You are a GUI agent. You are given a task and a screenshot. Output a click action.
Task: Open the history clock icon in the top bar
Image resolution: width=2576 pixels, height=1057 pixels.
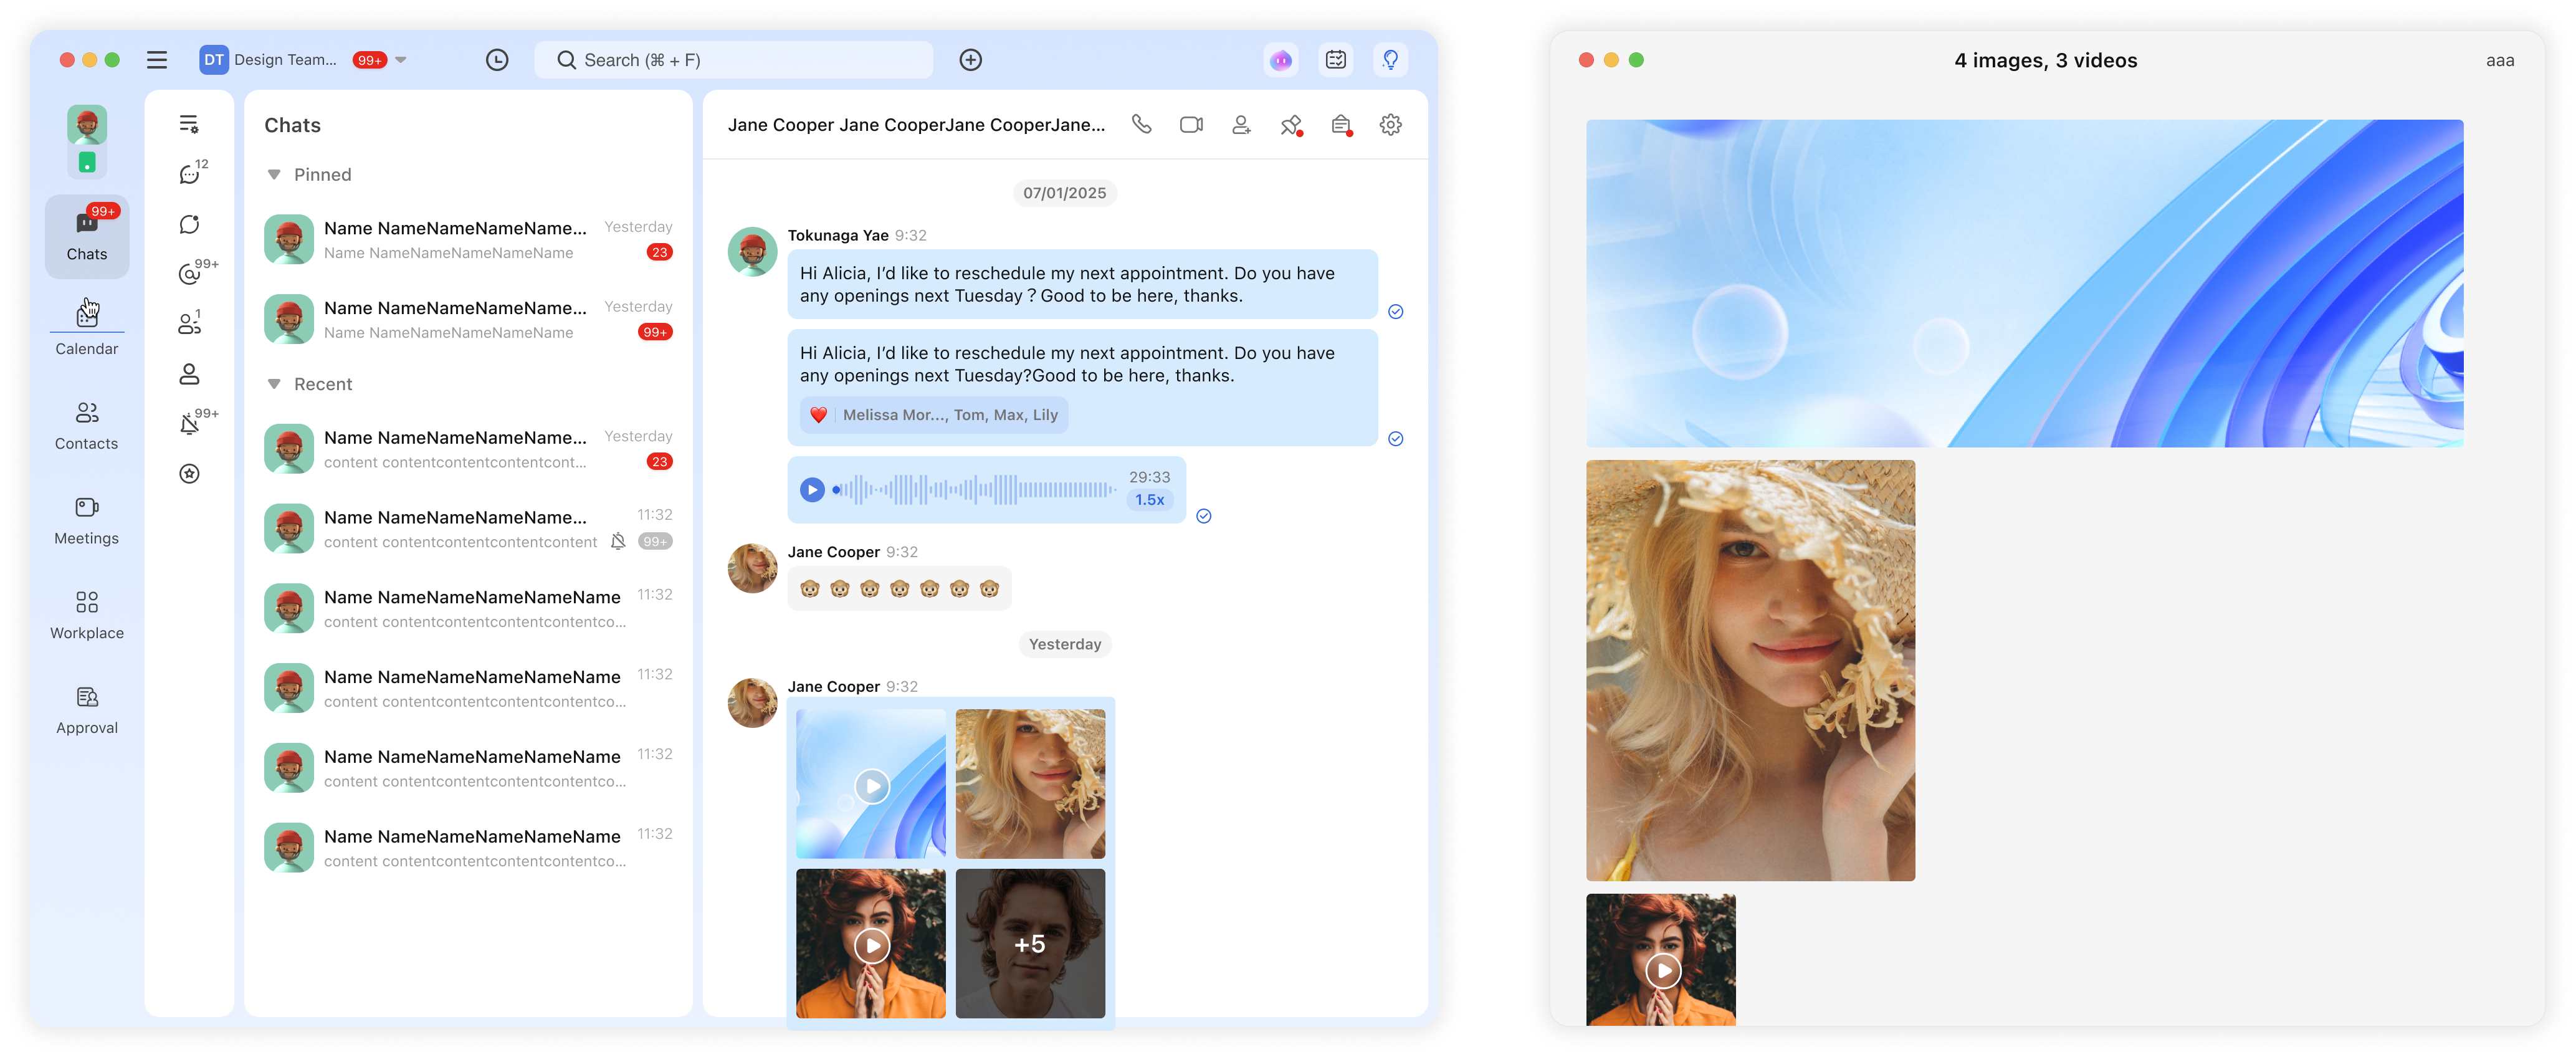[497, 60]
